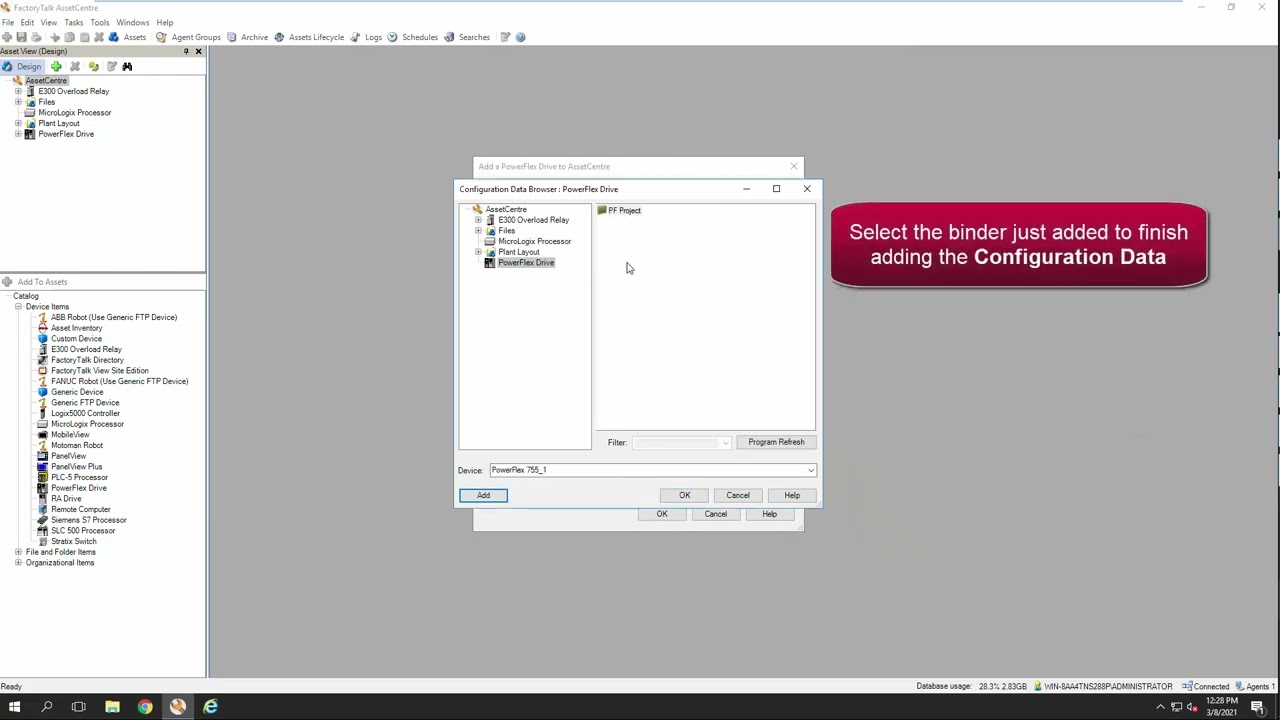Open the Tasks menu
This screenshot has height=720, width=1280.
coord(74,22)
